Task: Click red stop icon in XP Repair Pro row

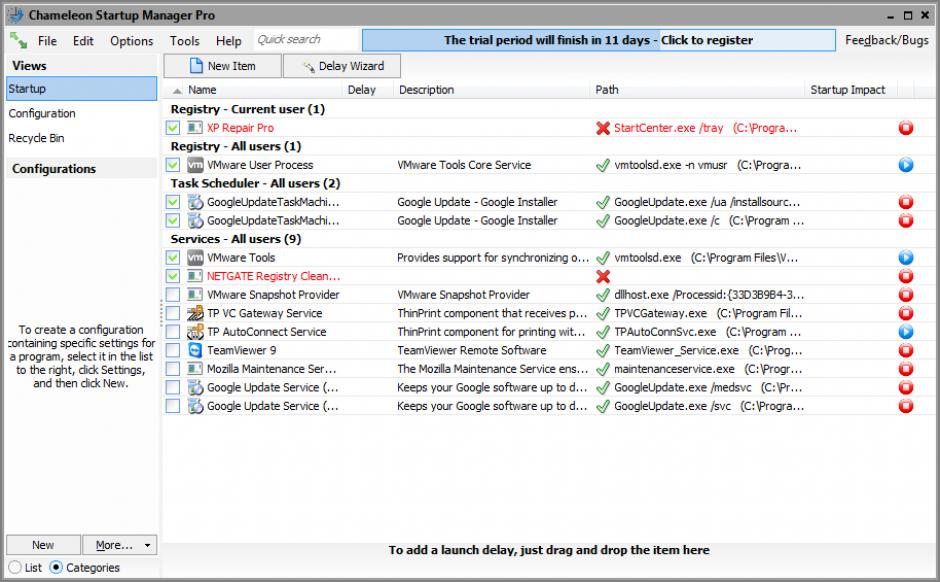Action: tap(905, 128)
